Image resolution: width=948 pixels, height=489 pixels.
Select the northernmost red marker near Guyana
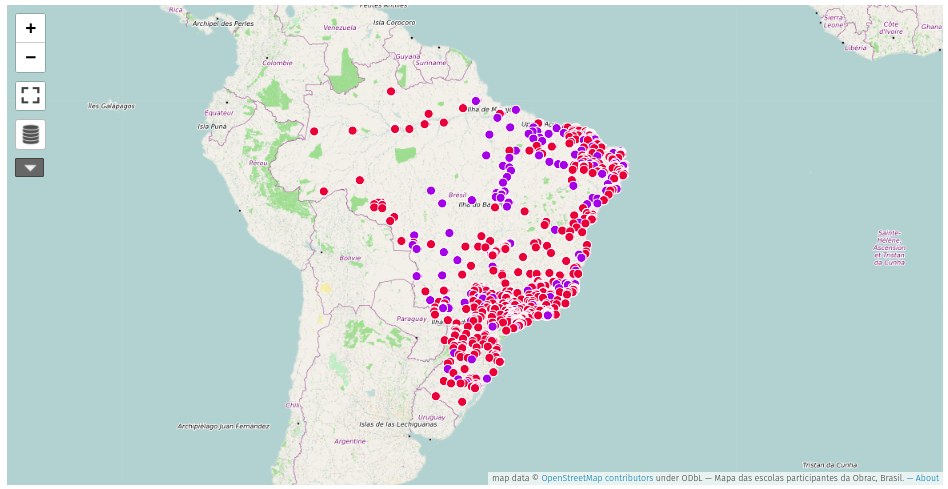(x=391, y=91)
